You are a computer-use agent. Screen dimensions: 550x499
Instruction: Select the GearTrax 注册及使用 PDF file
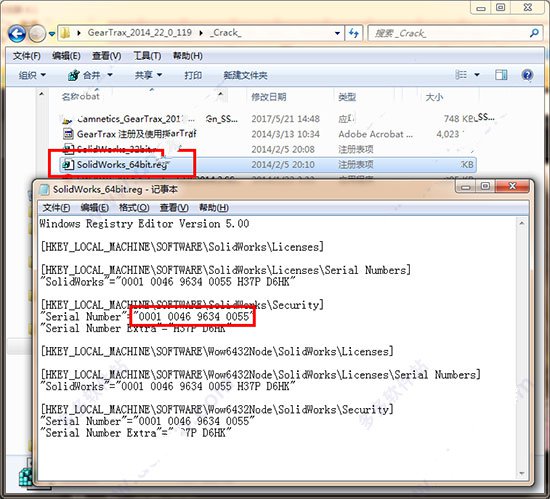[136, 134]
